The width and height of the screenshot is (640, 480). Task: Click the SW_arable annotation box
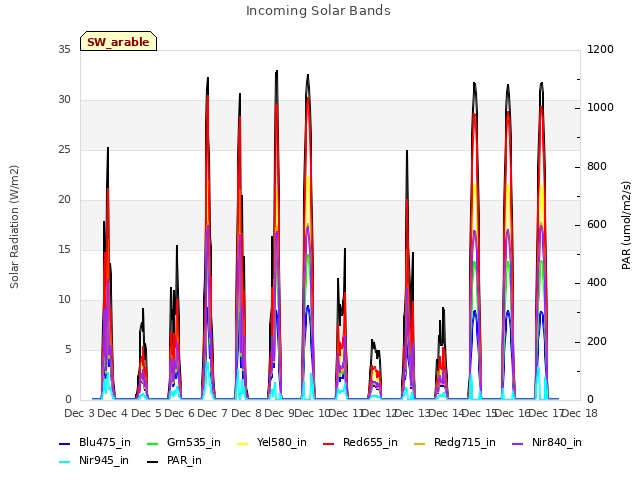pos(118,41)
